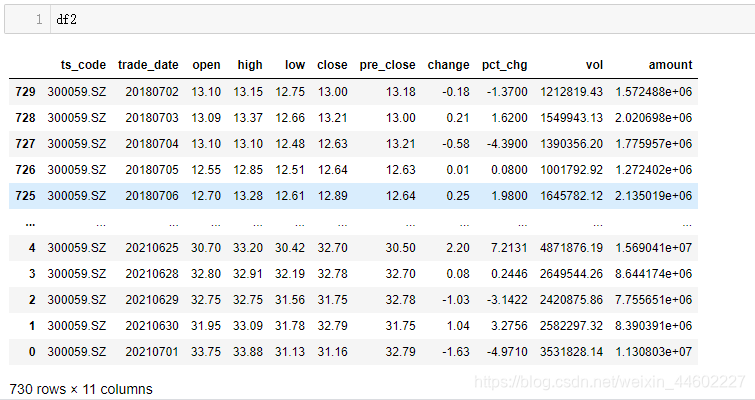Click trade date 20180702
This screenshot has height=400, width=755.
(152, 91)
